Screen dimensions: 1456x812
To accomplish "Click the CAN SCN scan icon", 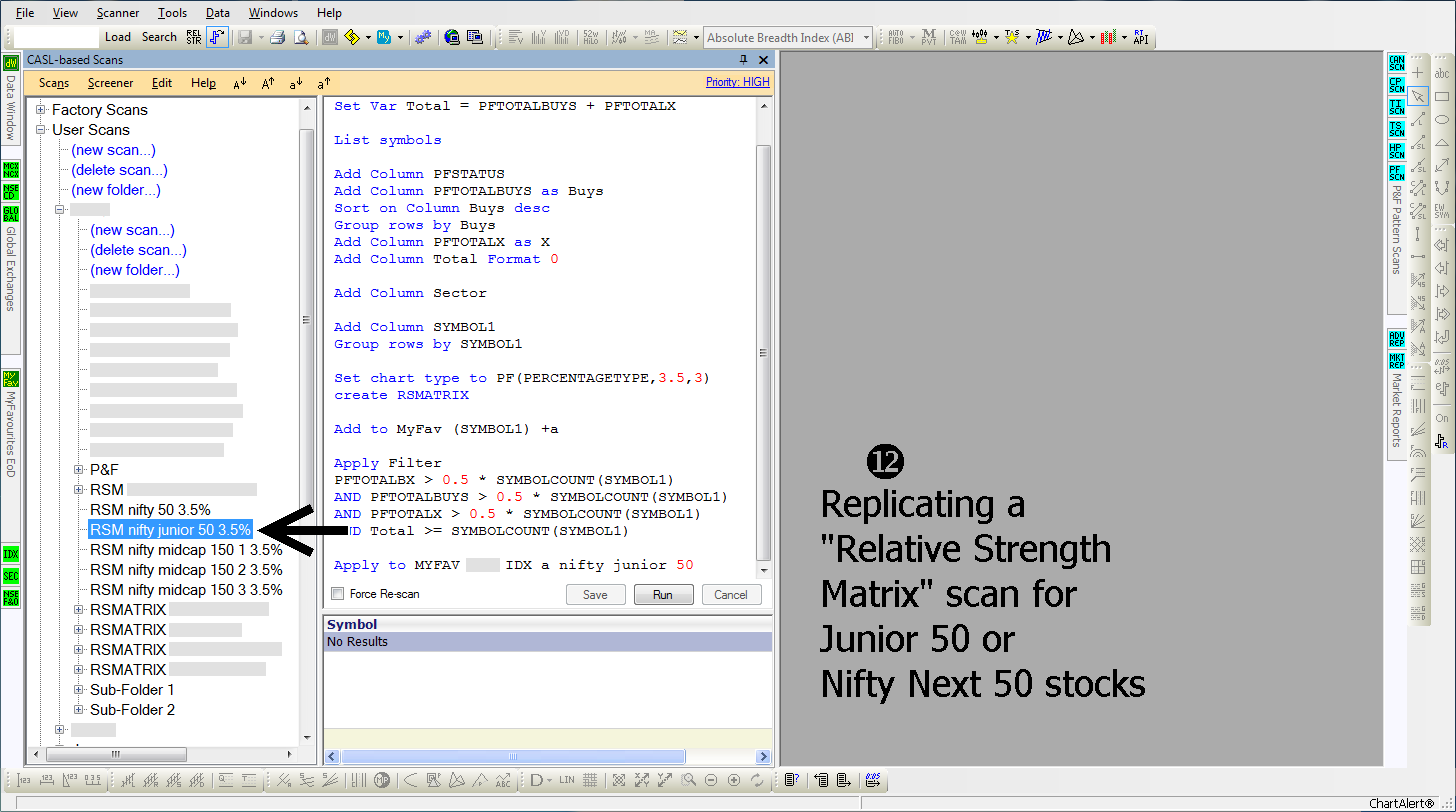I will pos(1397,62).
